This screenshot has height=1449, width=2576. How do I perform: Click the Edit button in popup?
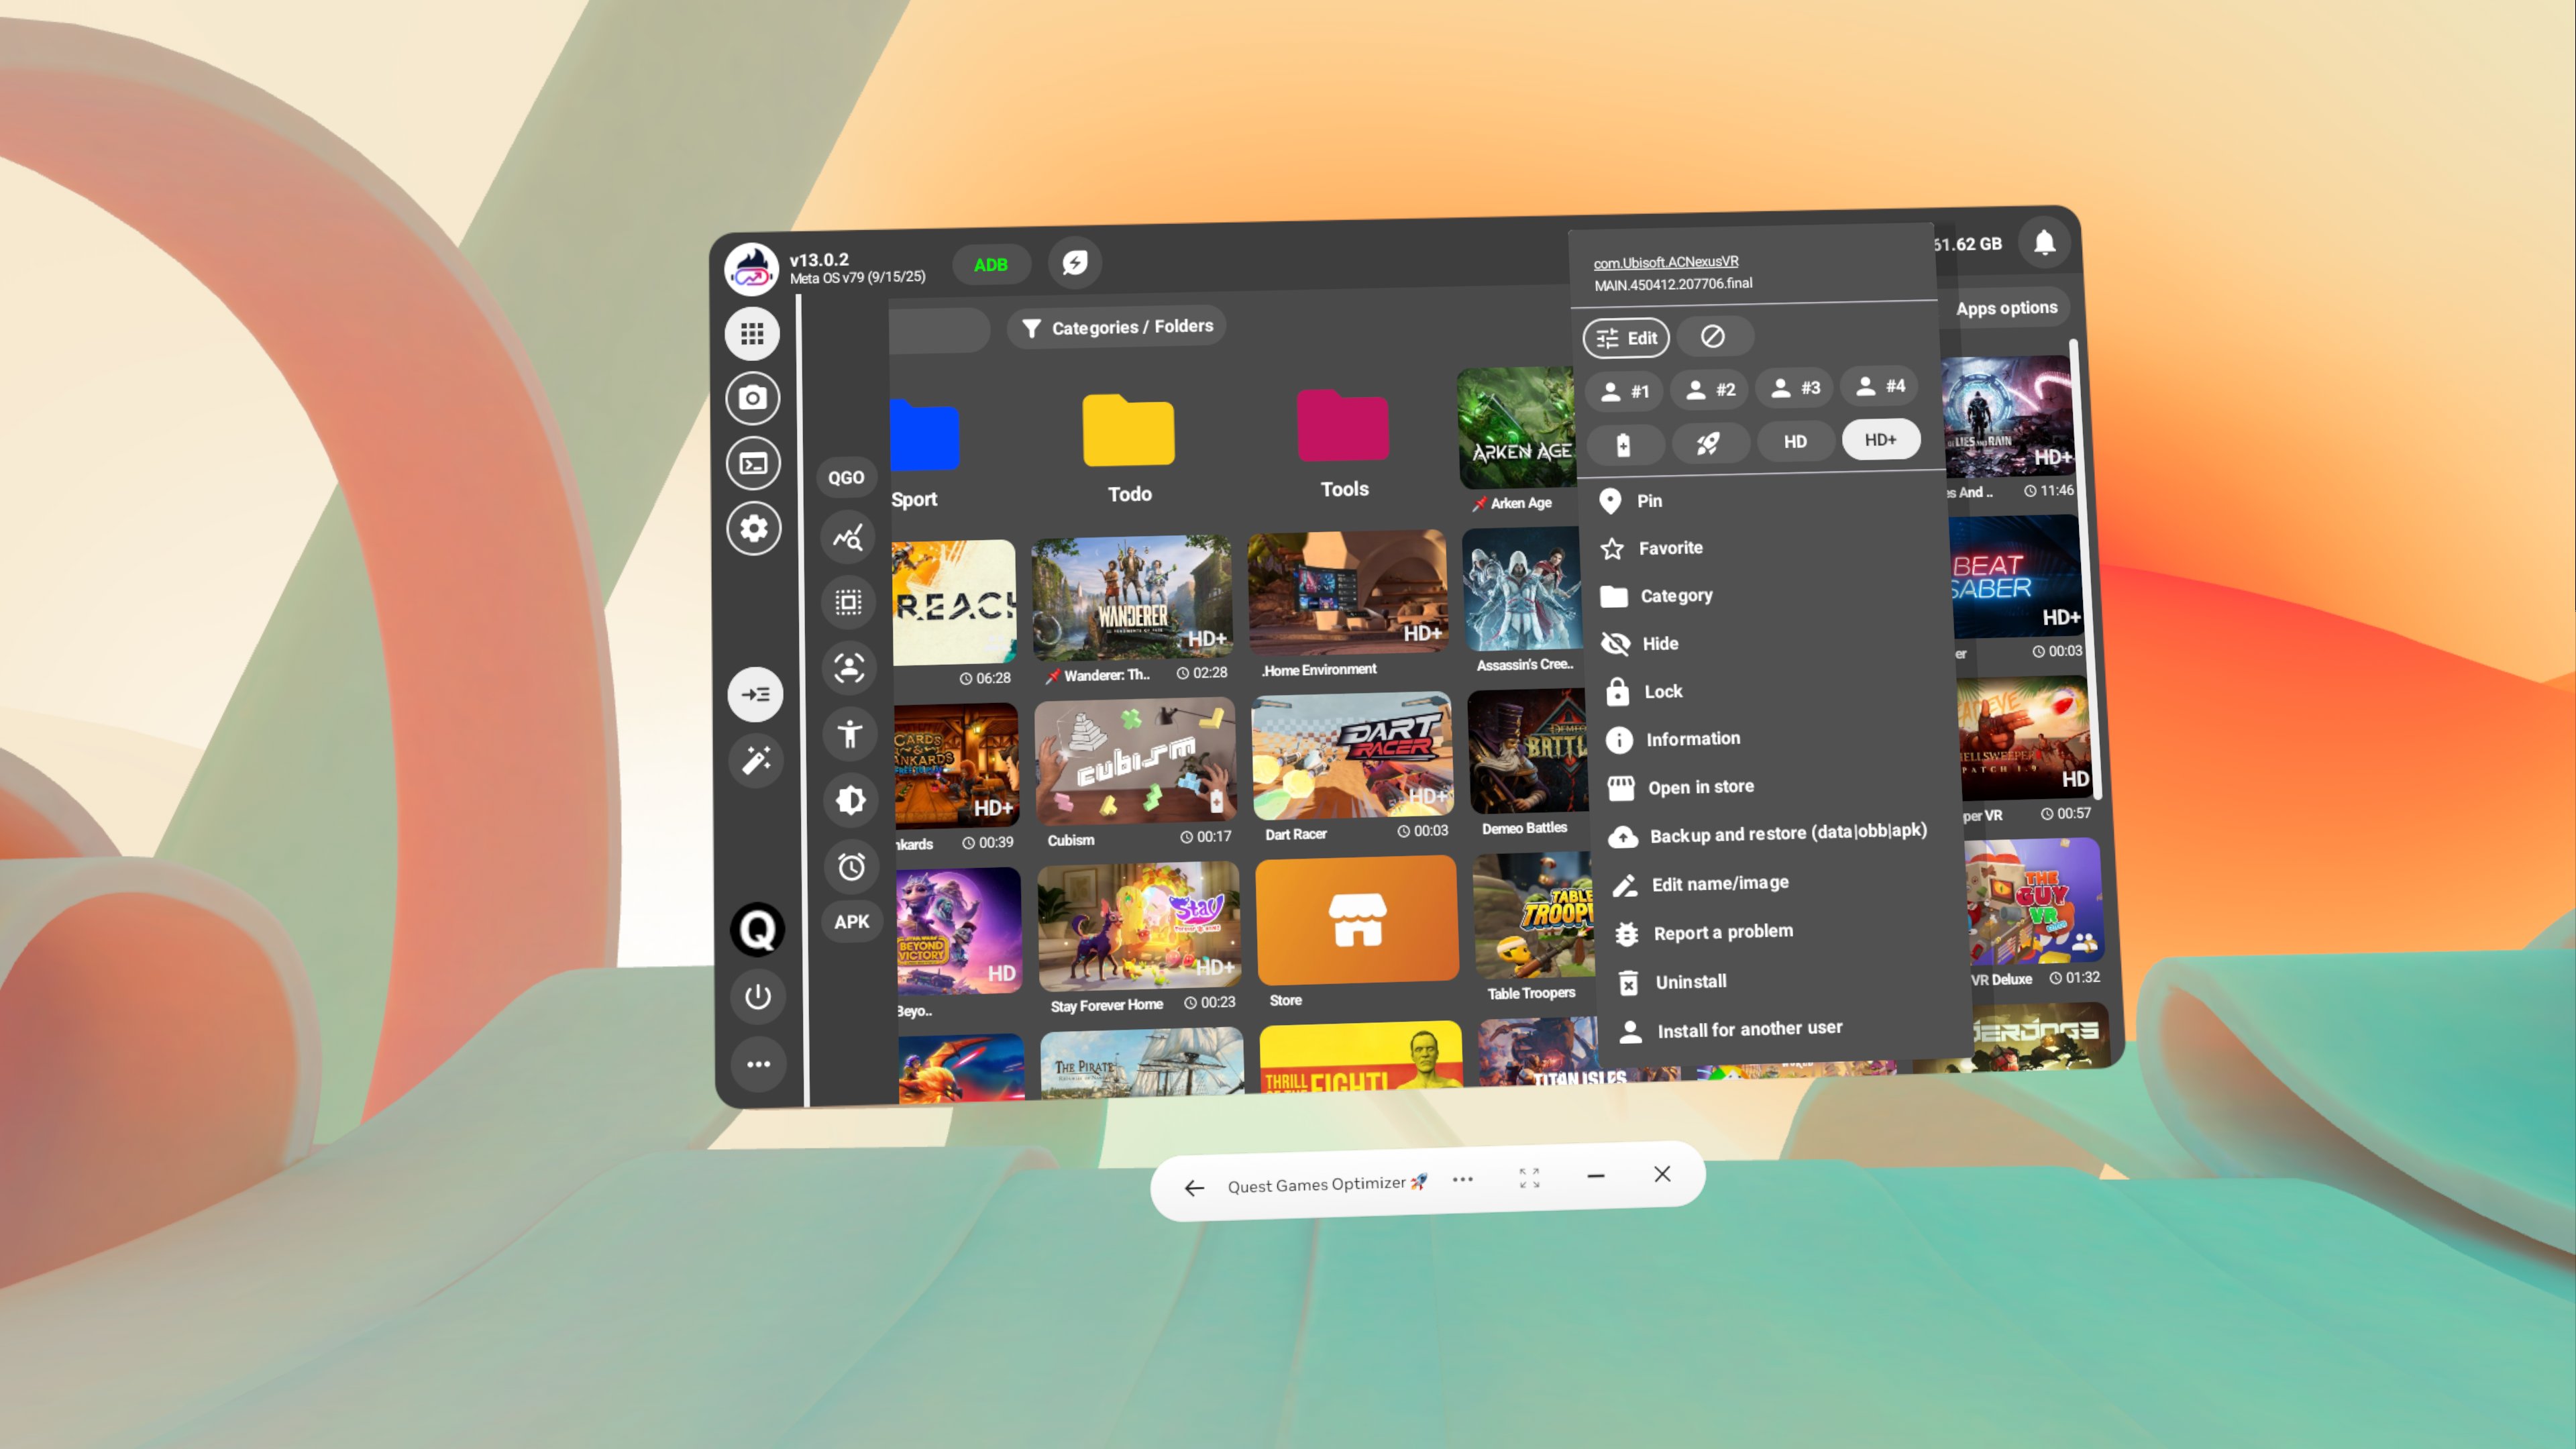1626,338
